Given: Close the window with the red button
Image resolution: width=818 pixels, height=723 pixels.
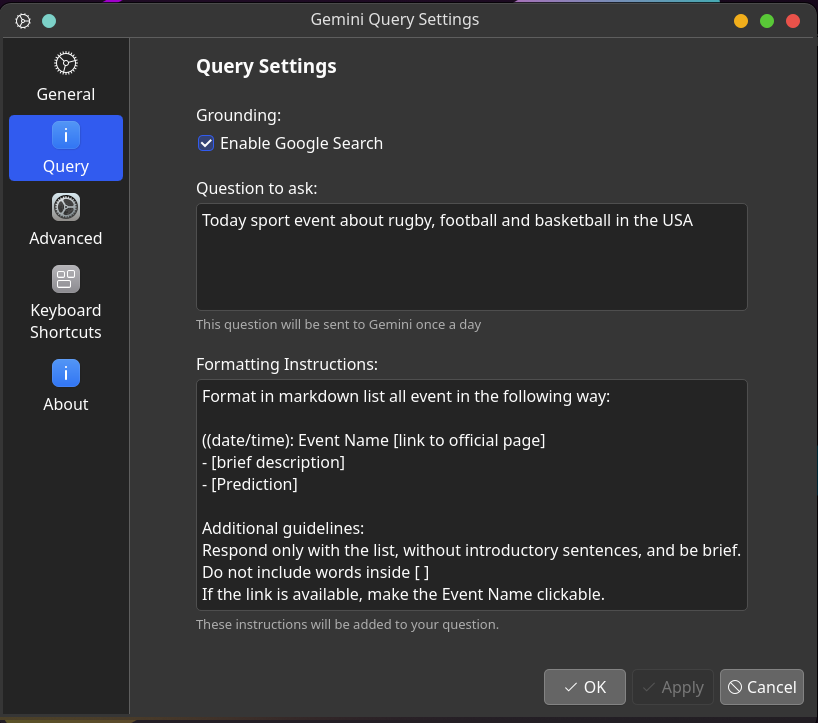Looking at the screenshot, I should click(x=793, y=21).
